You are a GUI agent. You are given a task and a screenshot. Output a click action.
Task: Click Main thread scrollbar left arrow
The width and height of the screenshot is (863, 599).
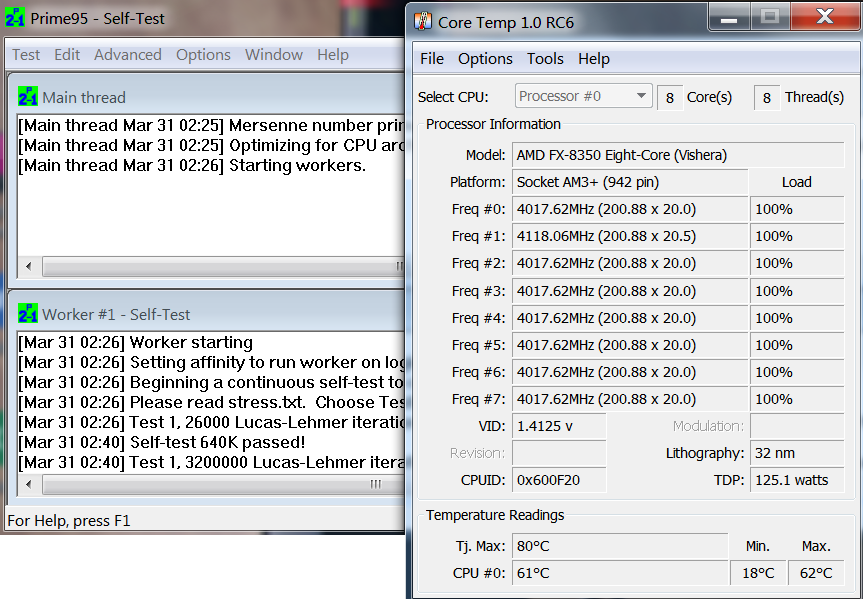click(x=29, y=267)
